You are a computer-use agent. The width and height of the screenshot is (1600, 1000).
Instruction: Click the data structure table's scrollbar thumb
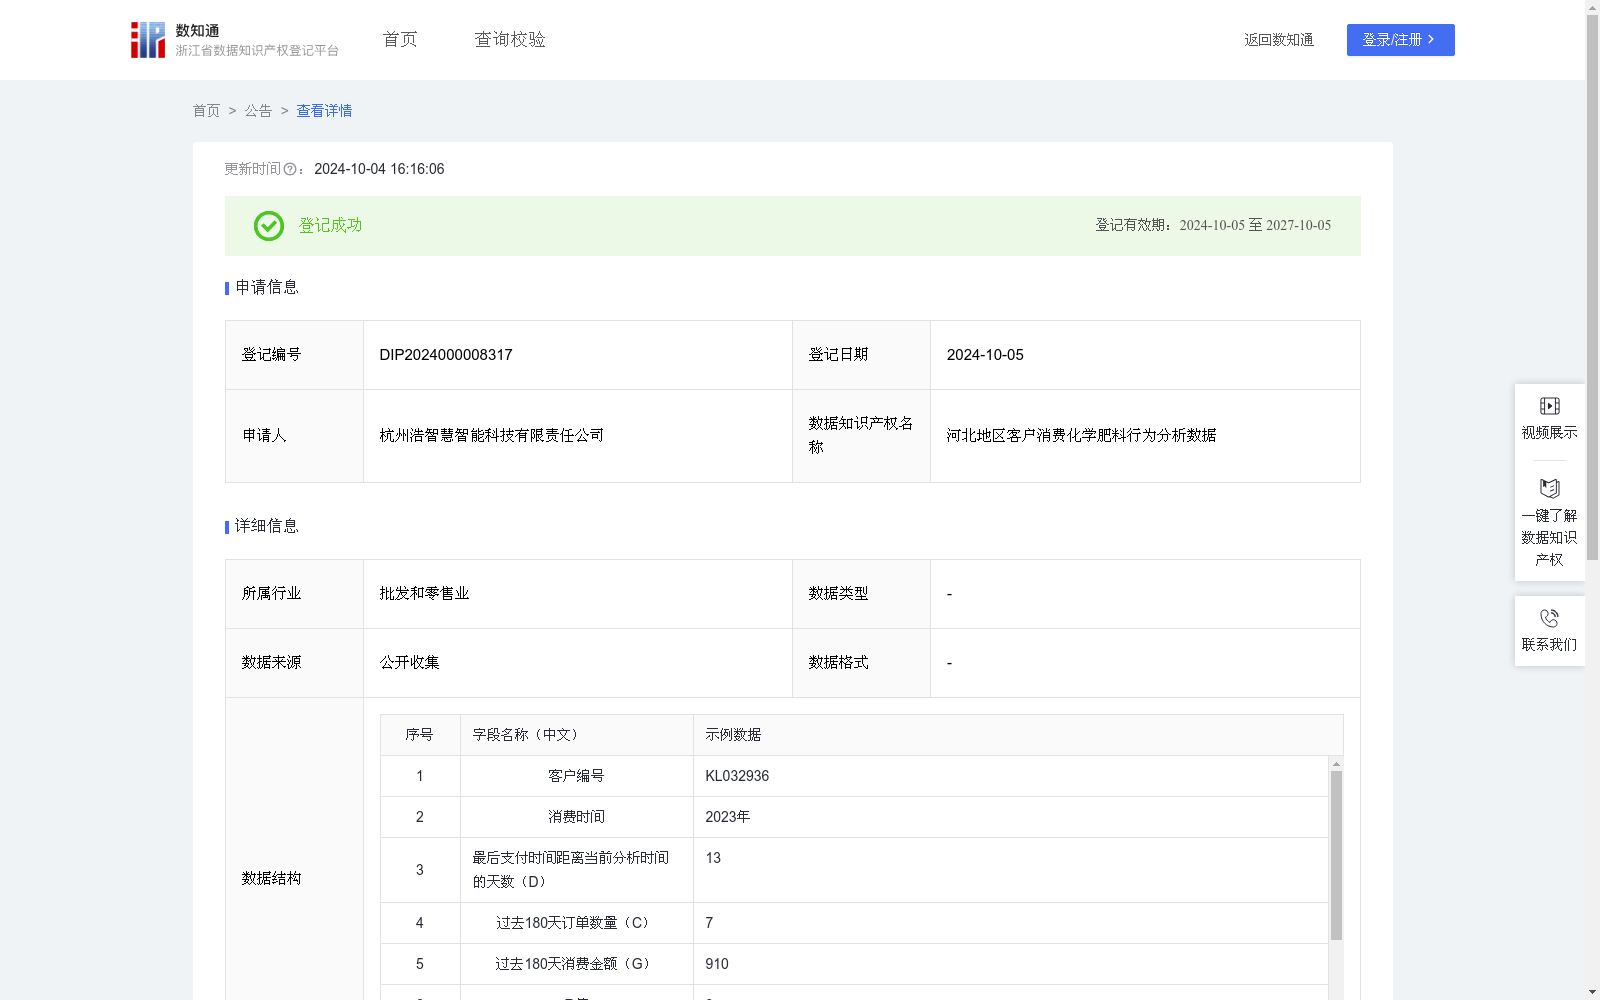[x=1336, y=855]
